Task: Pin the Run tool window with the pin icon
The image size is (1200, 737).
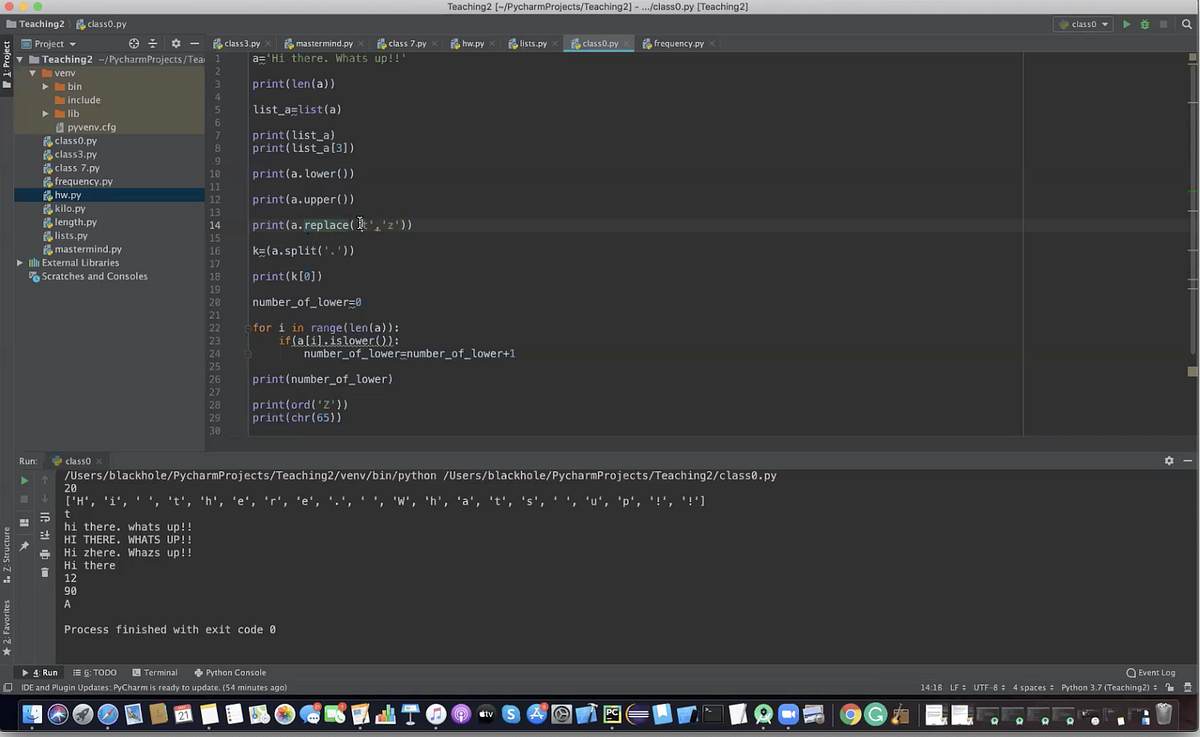Action: click(x=25, y=545)
